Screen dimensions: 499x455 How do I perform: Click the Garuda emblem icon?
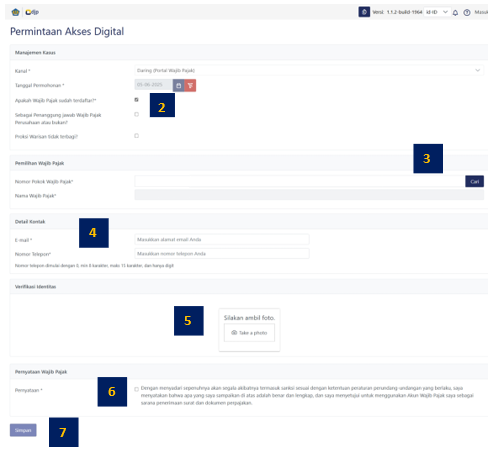click(x=16, y=12)
